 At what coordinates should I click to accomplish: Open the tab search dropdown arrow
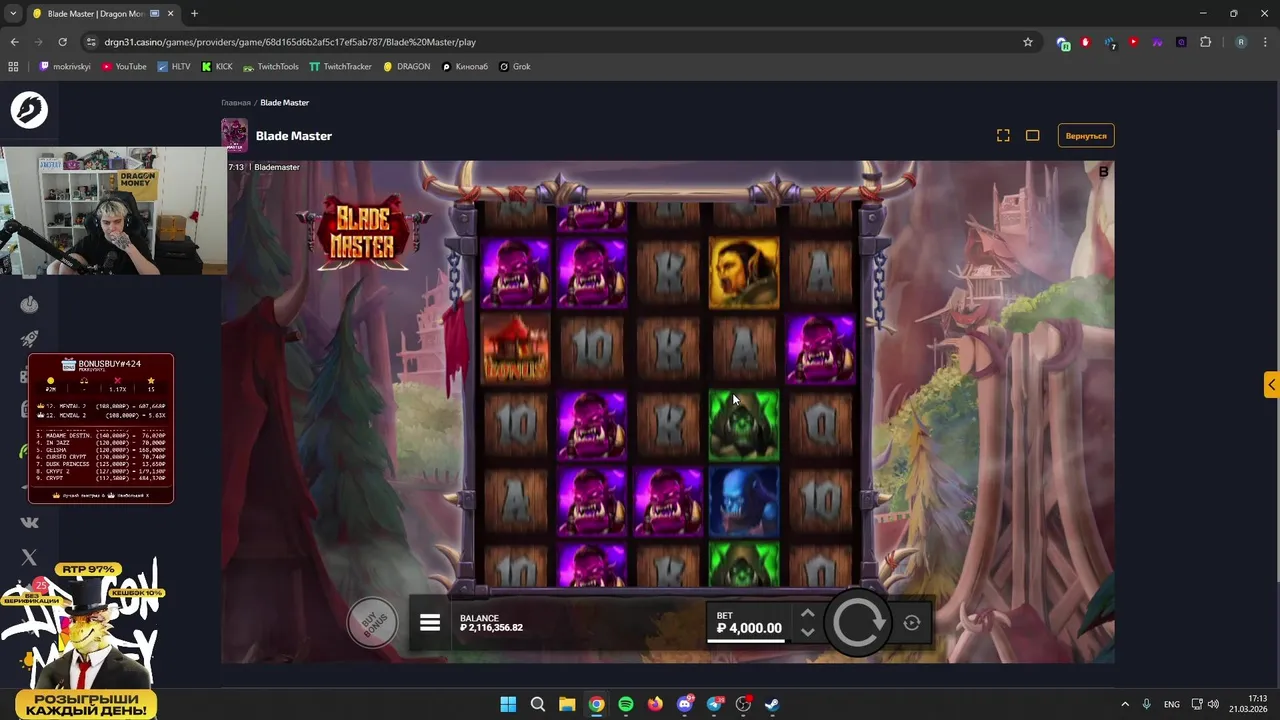[13, 13]
